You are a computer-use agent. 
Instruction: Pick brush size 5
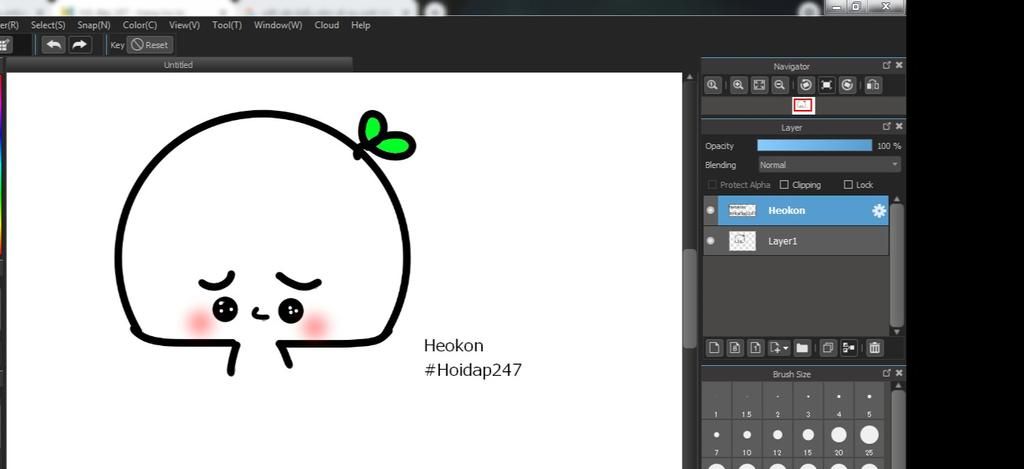[x=869, y=400]
